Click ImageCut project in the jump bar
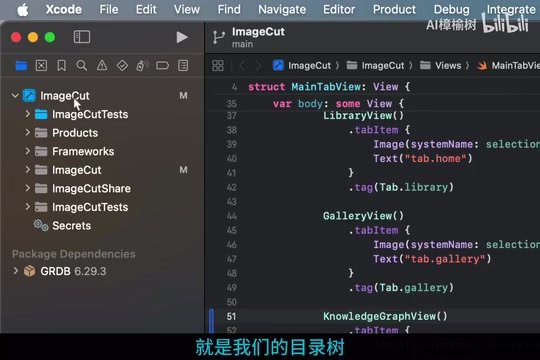Image resolution: width=540 pixels, height=360 pixels. click(x=302, y=65)
